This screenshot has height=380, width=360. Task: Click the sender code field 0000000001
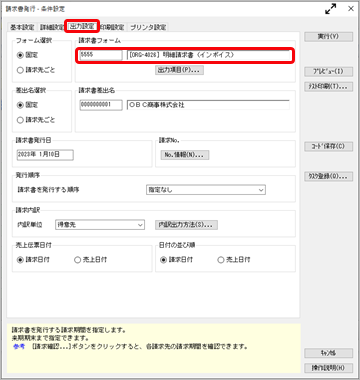click(101, 105)
